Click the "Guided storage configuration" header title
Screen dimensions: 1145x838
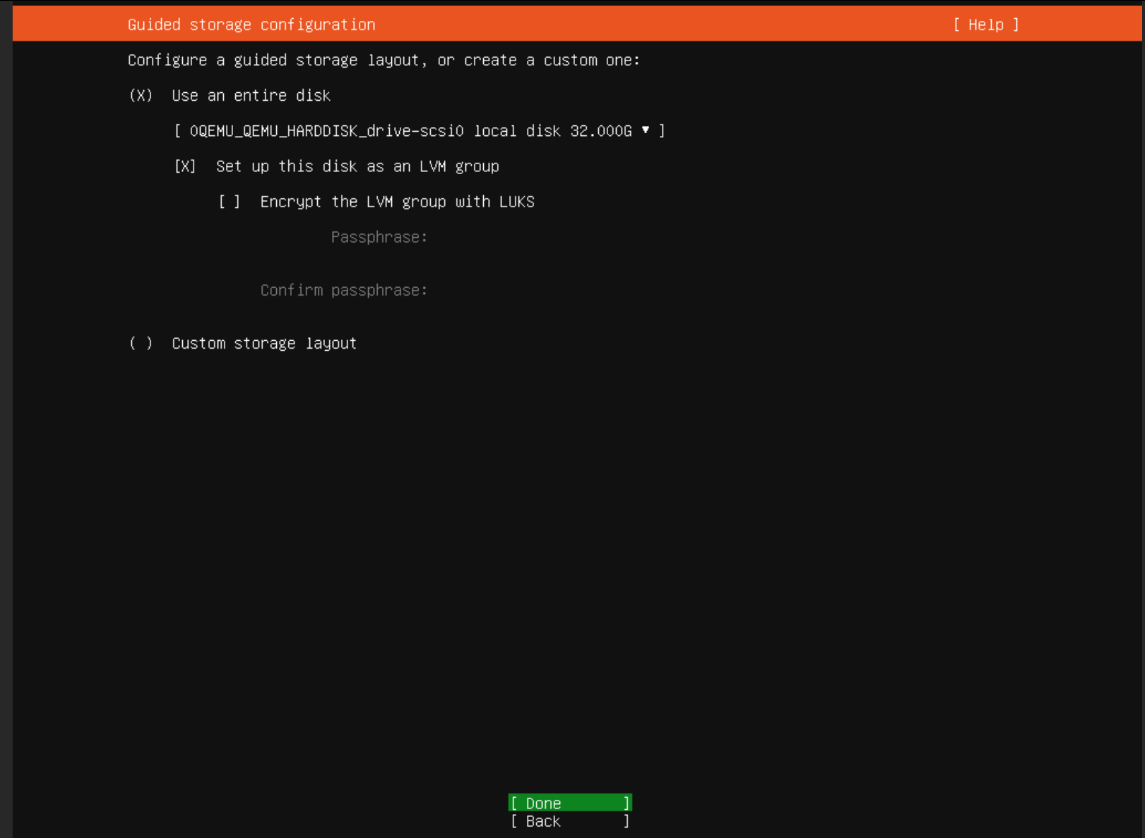coord(251,24)
